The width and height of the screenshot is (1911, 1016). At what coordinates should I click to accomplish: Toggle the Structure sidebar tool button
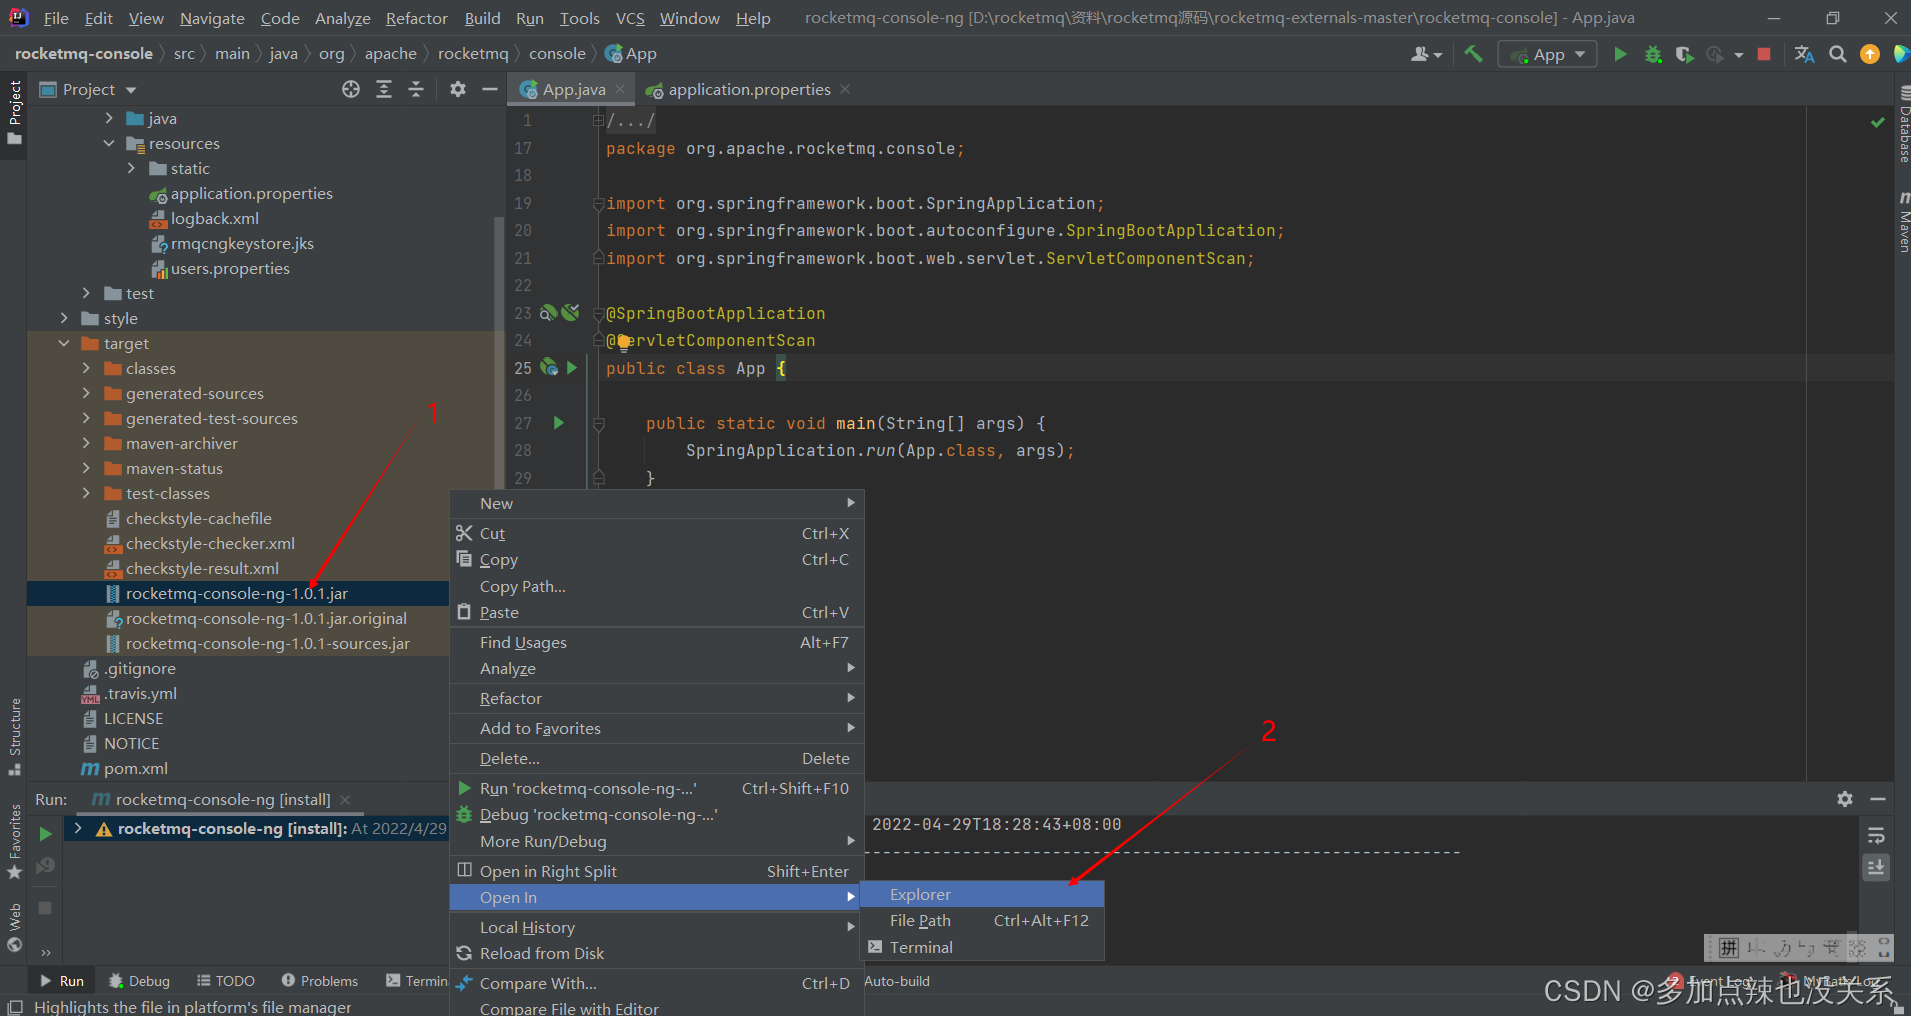[x=15, y=737]
